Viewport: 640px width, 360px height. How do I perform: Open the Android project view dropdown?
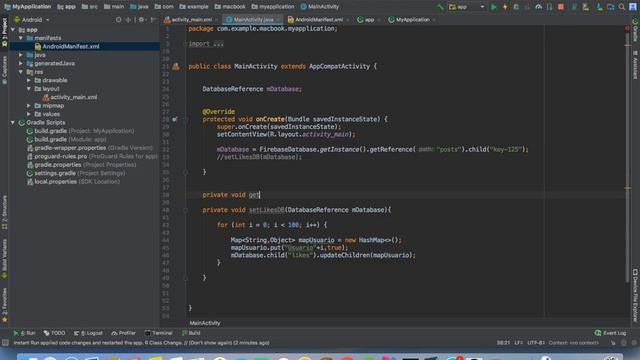pyautogui.click(x=32, y=20)
